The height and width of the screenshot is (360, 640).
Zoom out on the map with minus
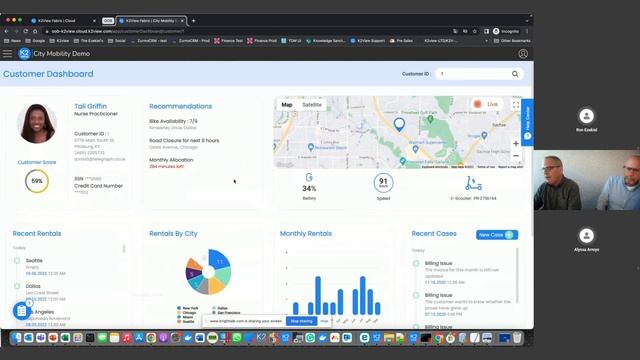tap(516, 156)
